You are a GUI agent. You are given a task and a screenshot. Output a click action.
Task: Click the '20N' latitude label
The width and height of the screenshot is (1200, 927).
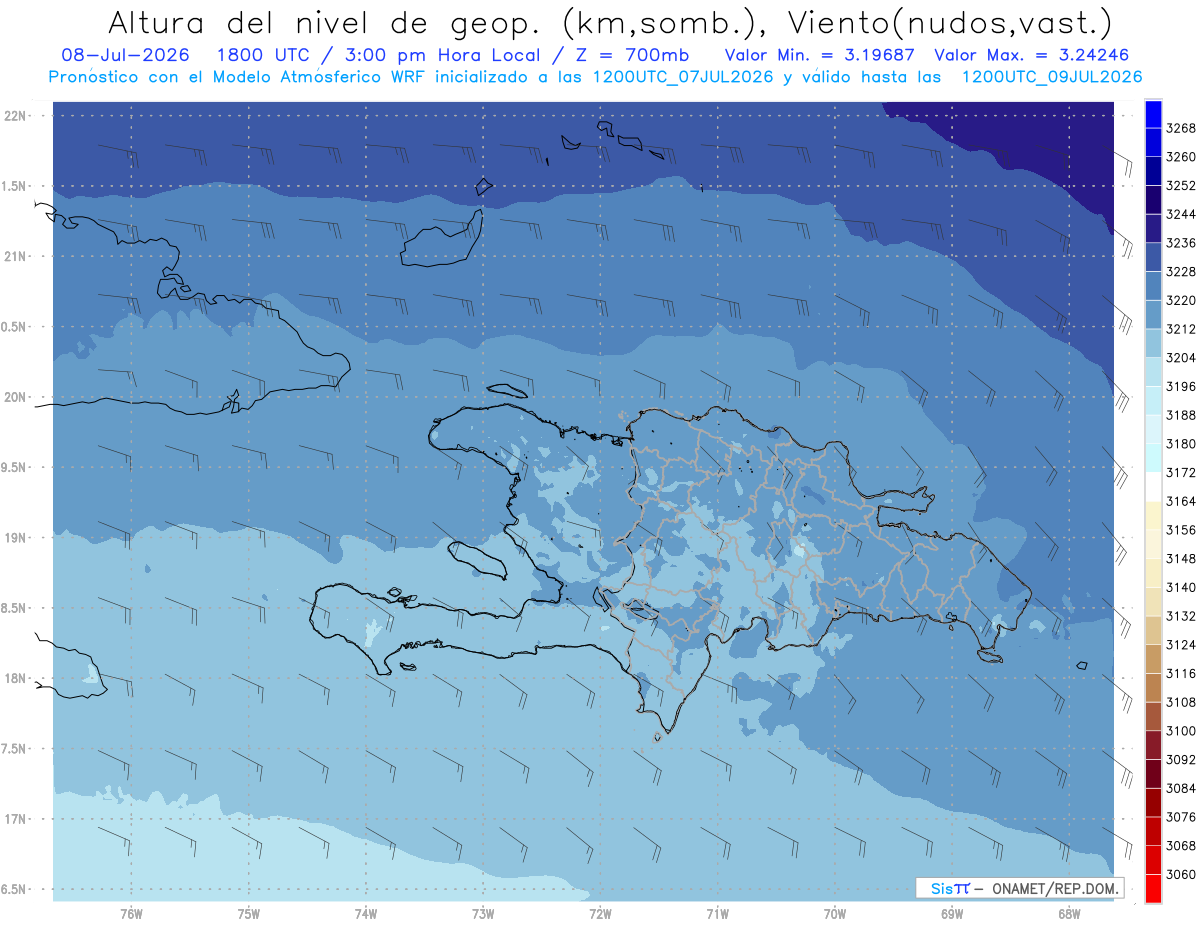point(15,397)
